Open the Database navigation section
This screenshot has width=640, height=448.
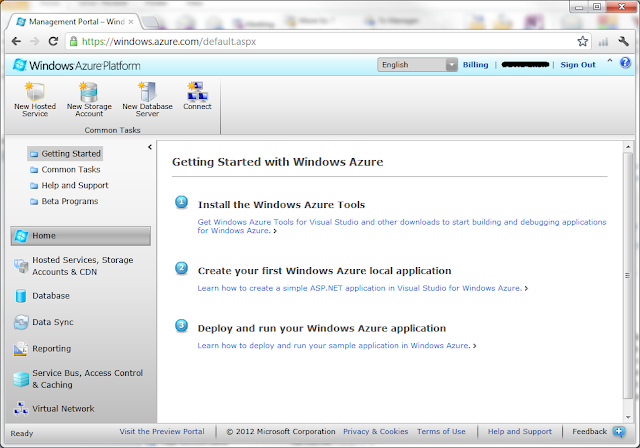(81, 296)
